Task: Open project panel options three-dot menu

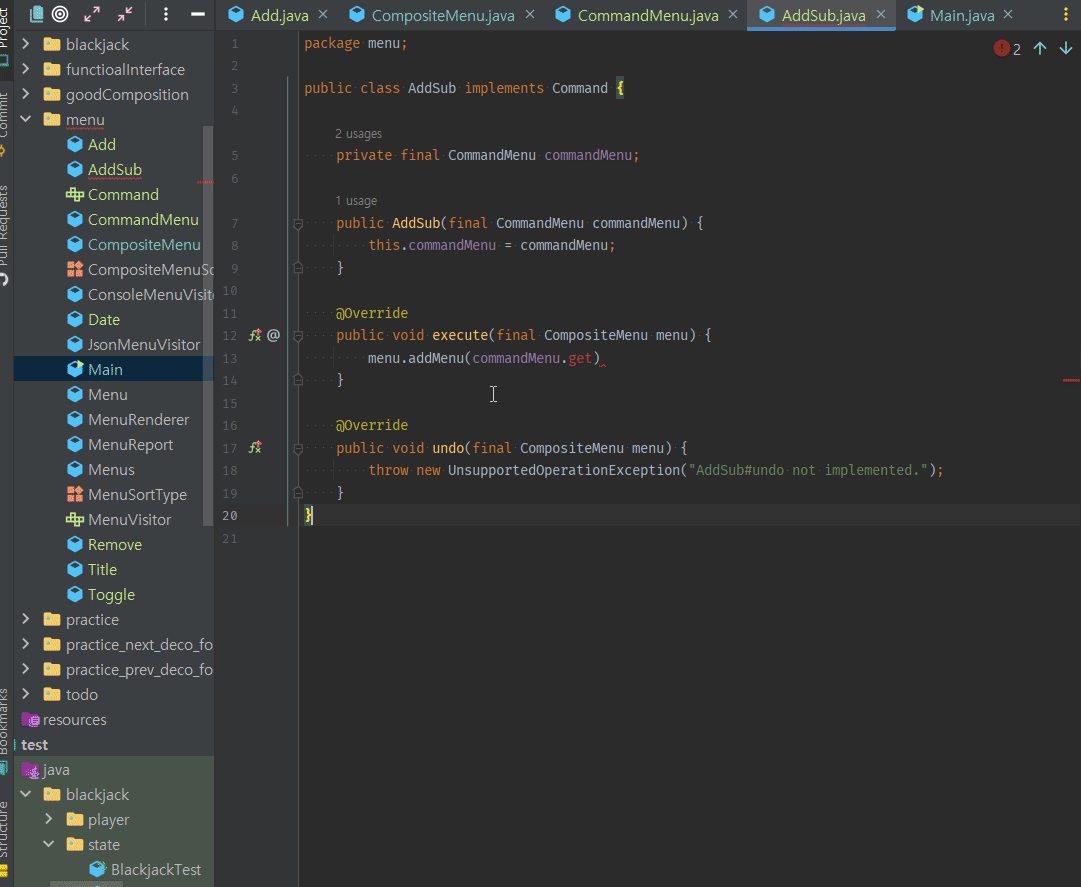Action: pos(166,14)
